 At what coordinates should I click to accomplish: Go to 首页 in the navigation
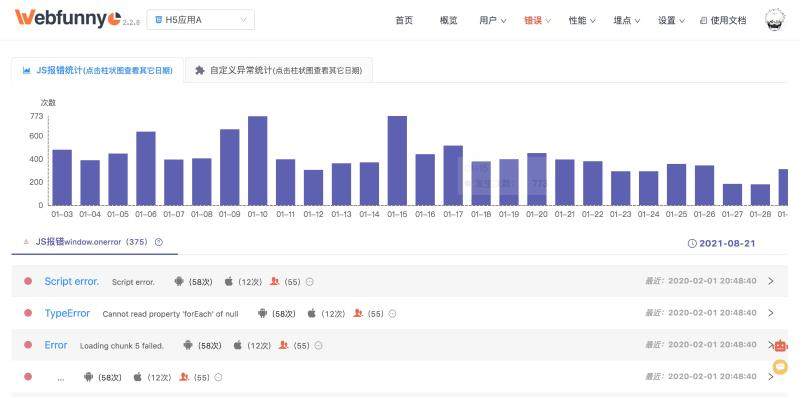pyautogui.click(x=404, y=20)
